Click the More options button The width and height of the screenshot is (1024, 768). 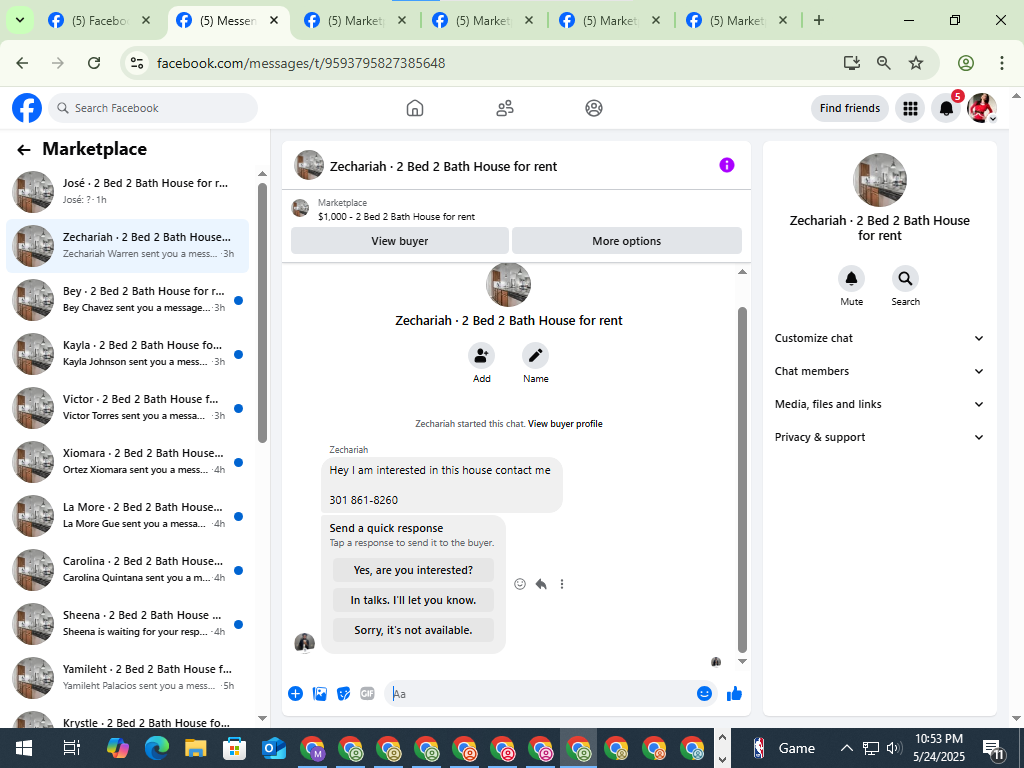(x=627, y=241)
